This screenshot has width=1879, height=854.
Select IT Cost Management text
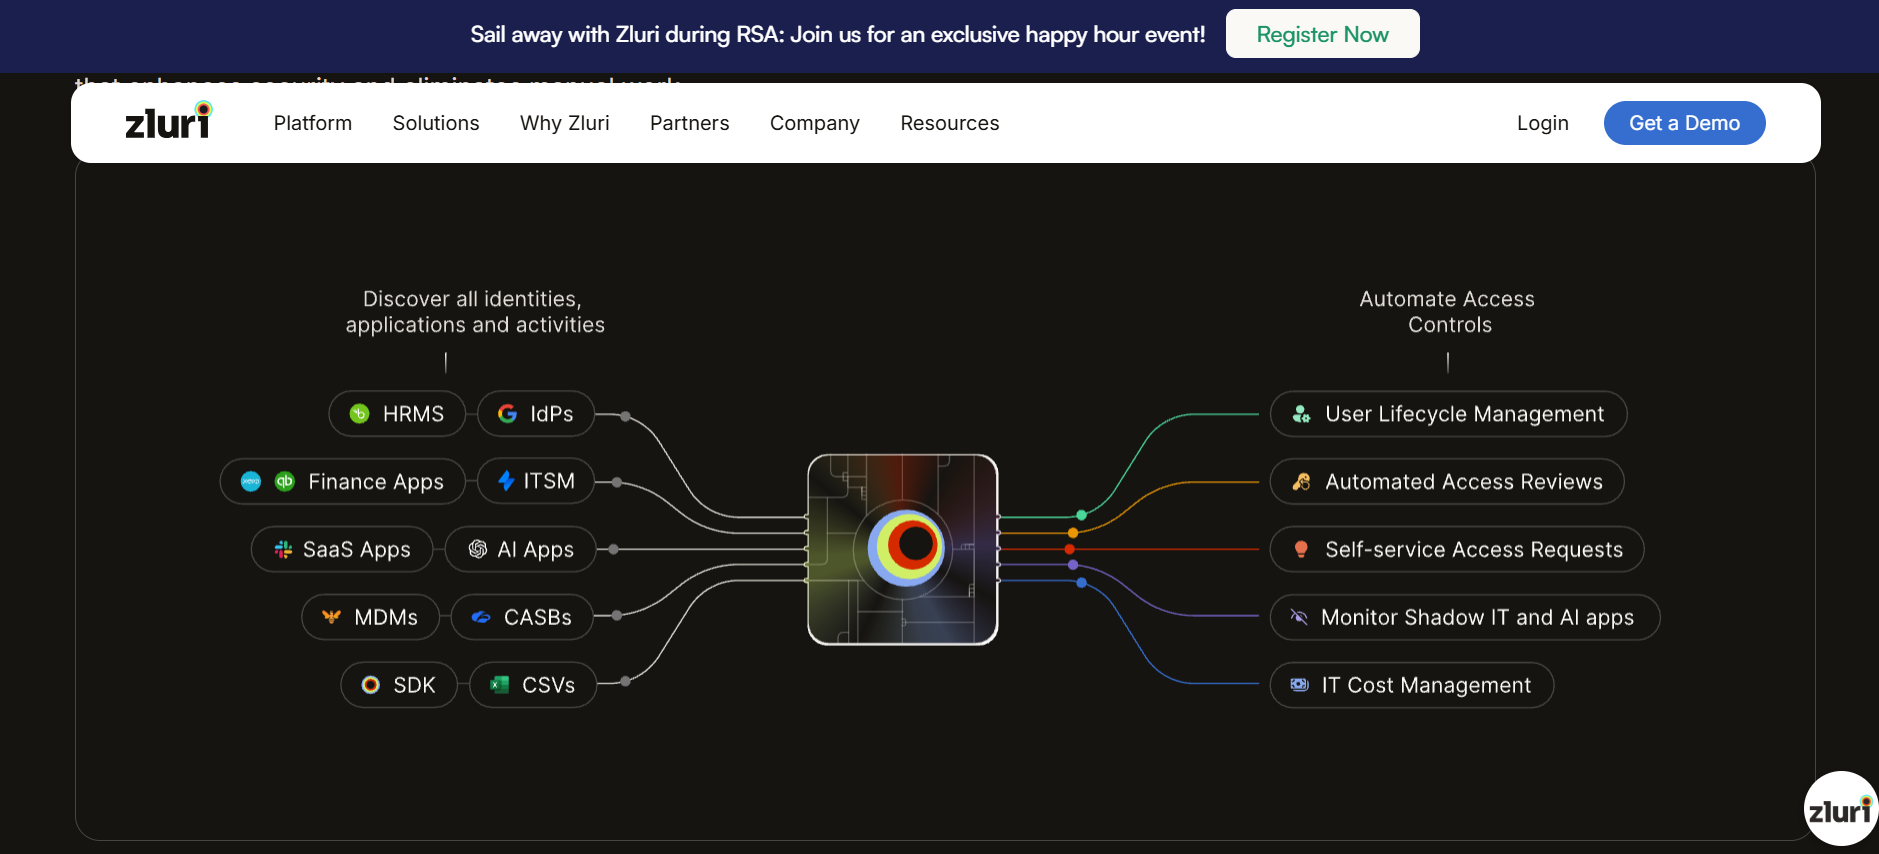click(x=1426, y=685)
